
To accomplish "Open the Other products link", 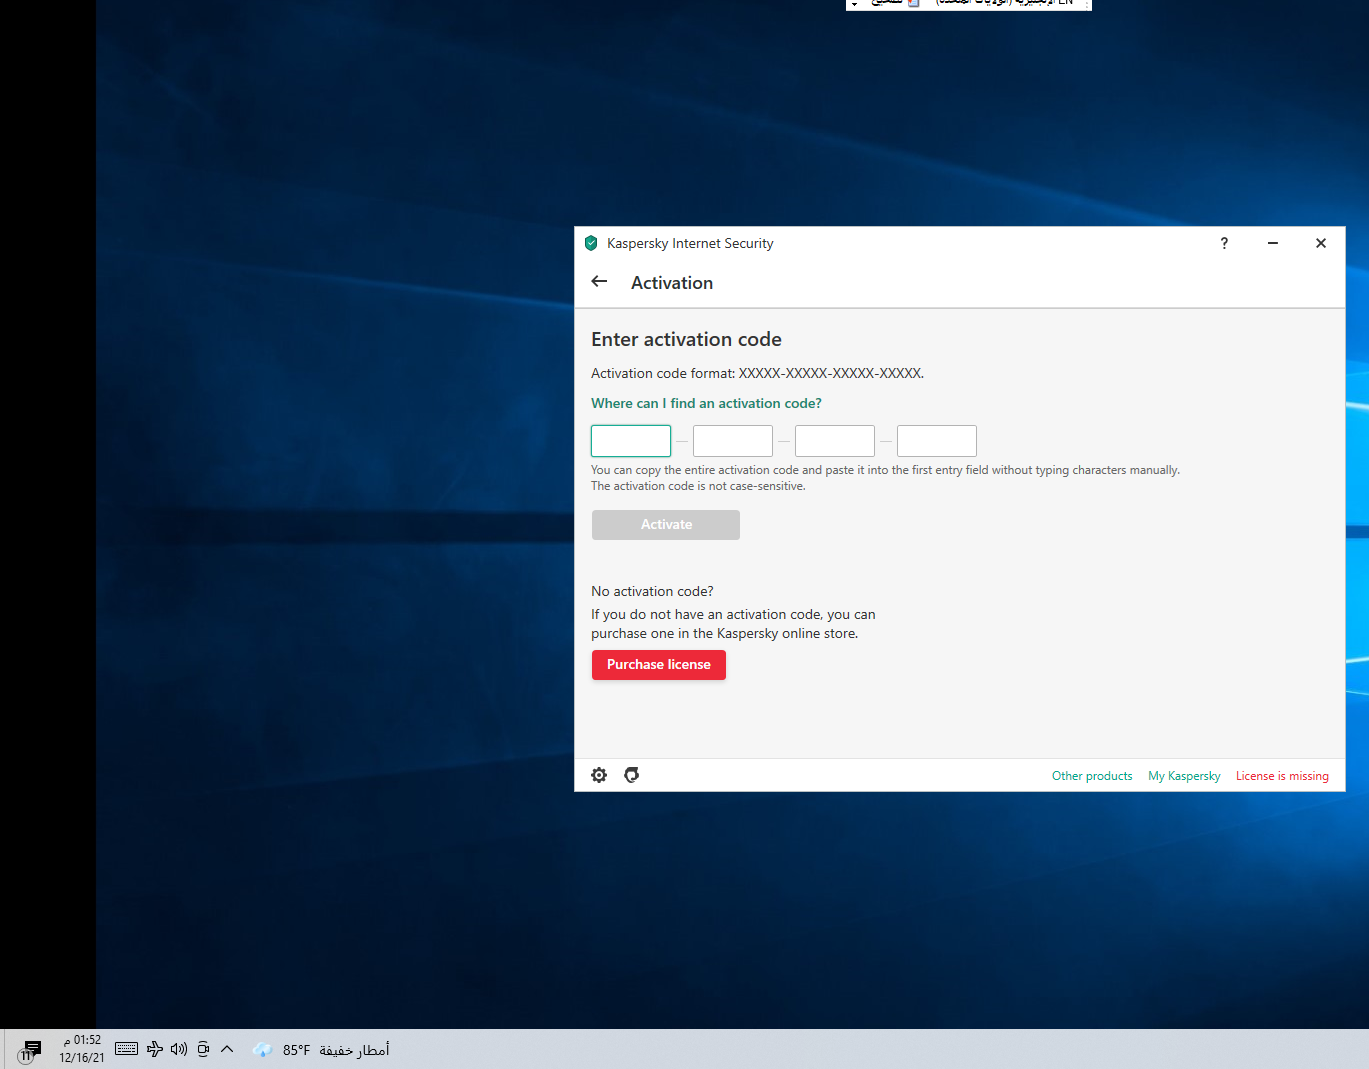I will 1092,776.
